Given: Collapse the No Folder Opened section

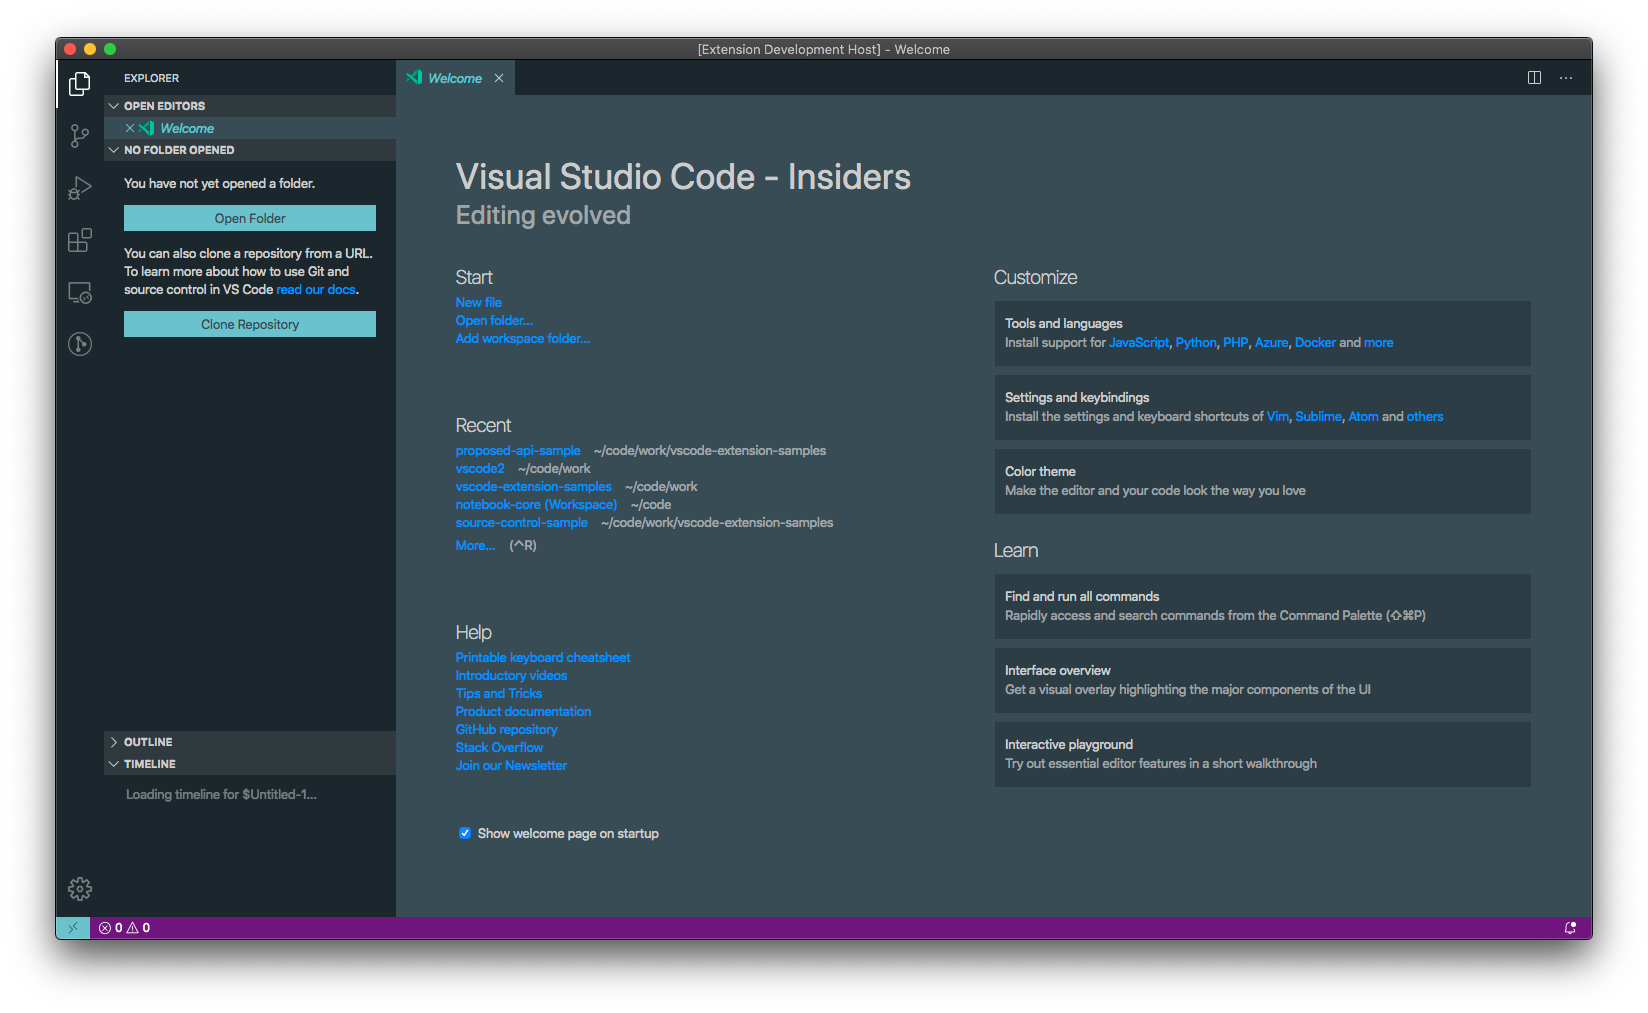Looking at the screenshot, I should click(x=250, y=150).
